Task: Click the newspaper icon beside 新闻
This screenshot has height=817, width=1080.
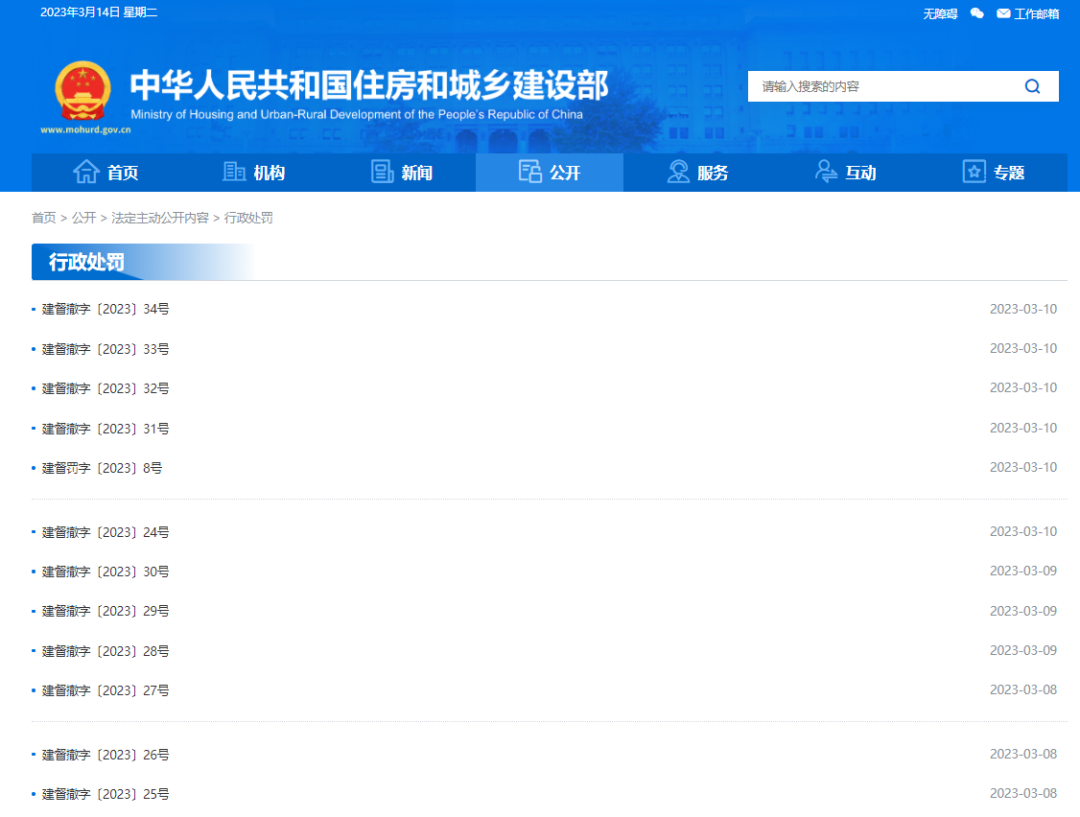Action: [382, 172]
